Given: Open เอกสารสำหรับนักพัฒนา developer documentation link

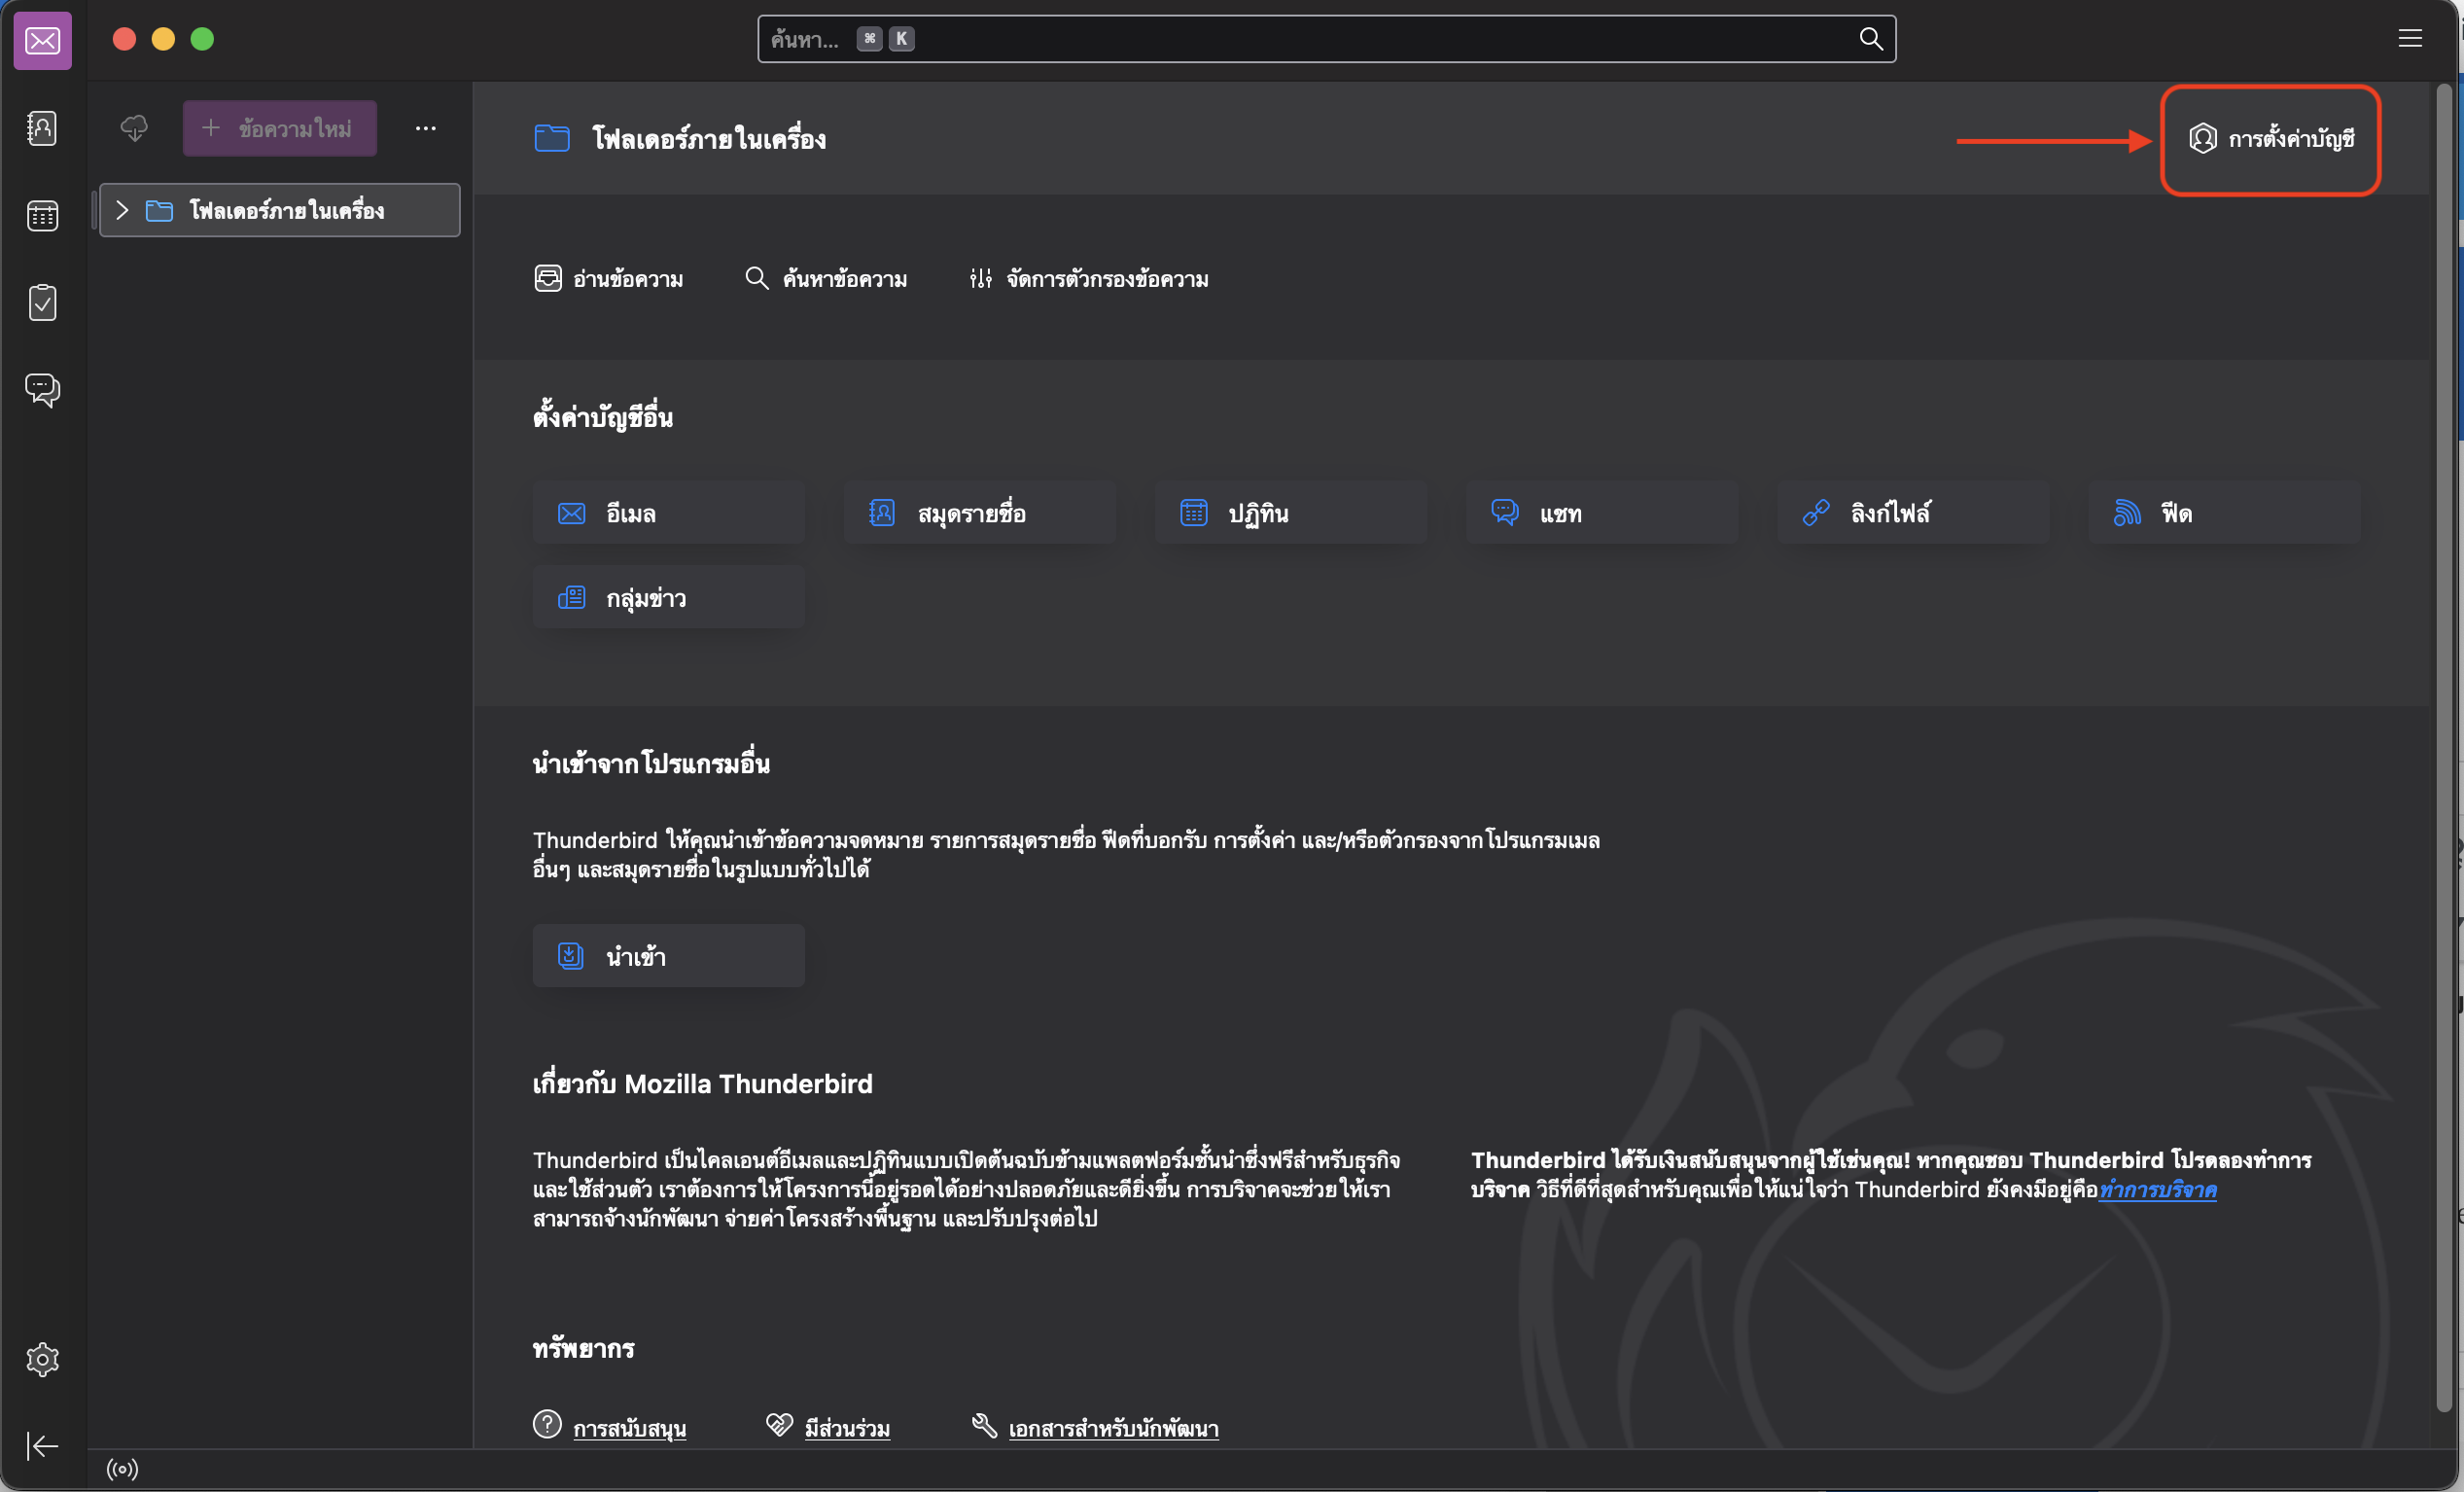Looking at the screenshot, I should click(1113, 1428).
